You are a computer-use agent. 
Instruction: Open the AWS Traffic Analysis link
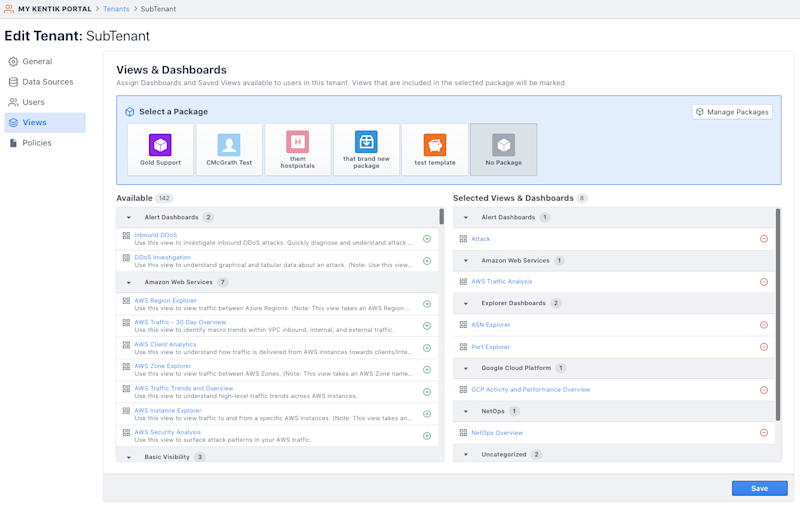click(502, 282)
